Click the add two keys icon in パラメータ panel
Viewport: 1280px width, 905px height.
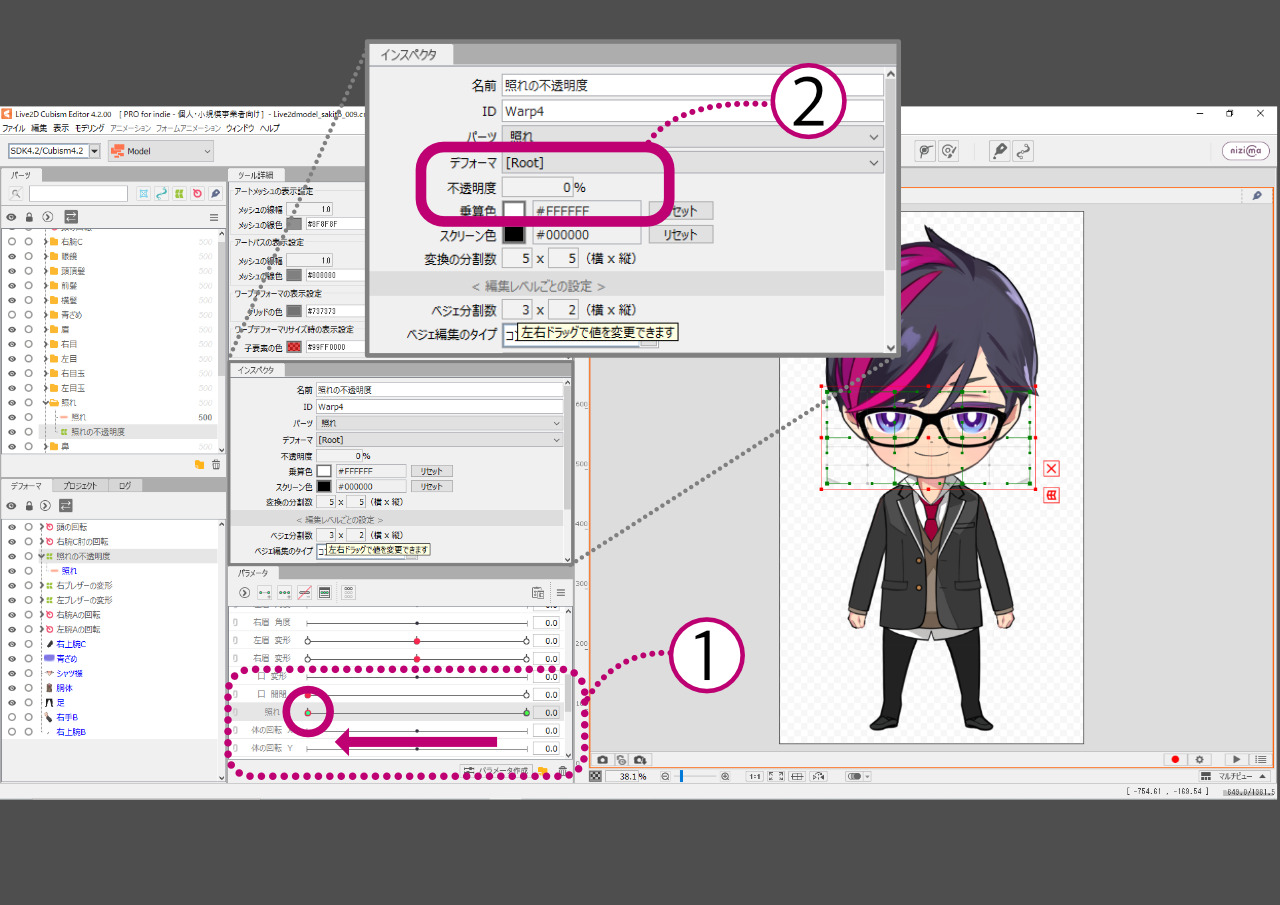[264, 592]
